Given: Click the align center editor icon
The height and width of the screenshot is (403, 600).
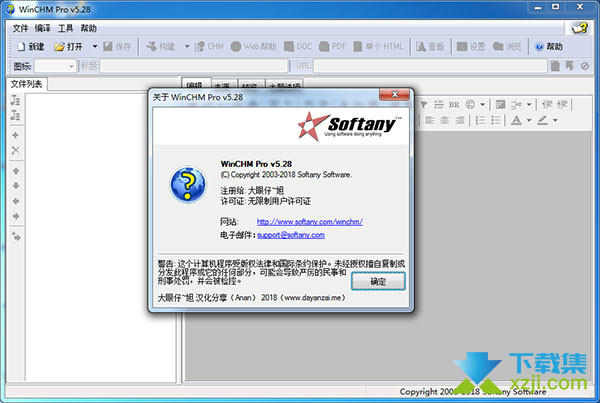Looking at the screenshot, I should (444, 120).
